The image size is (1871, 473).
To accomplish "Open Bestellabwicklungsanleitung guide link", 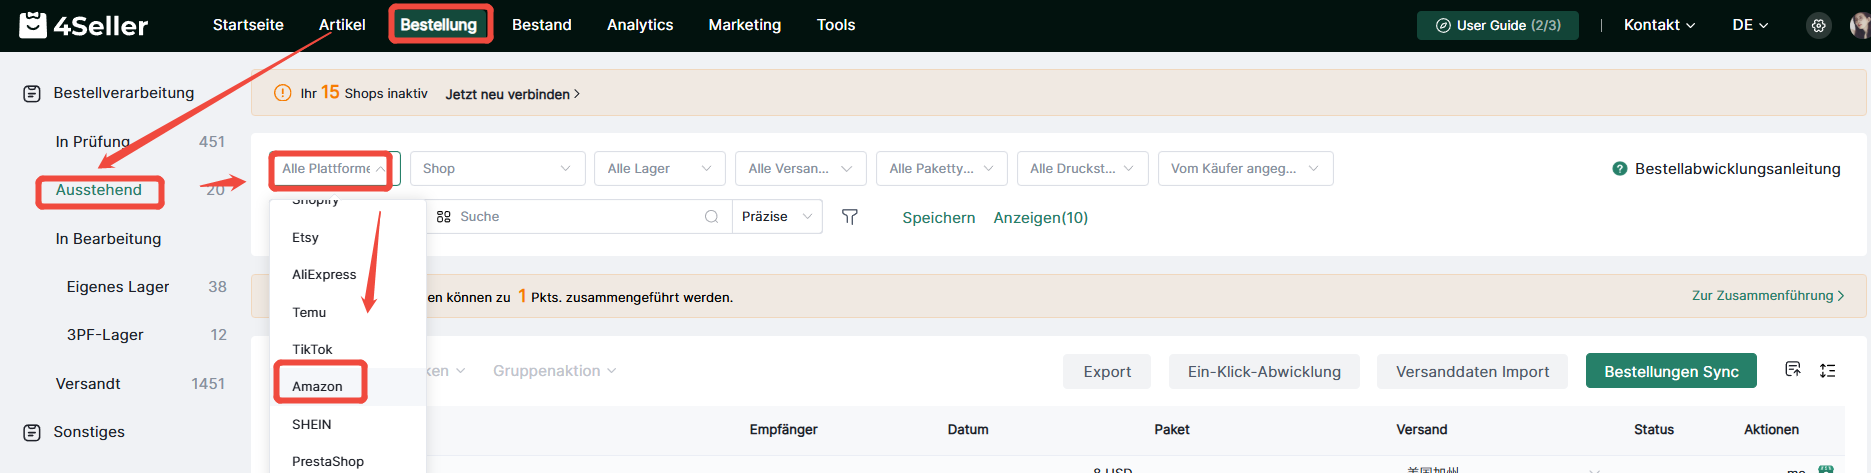I will click(1737, 169).
